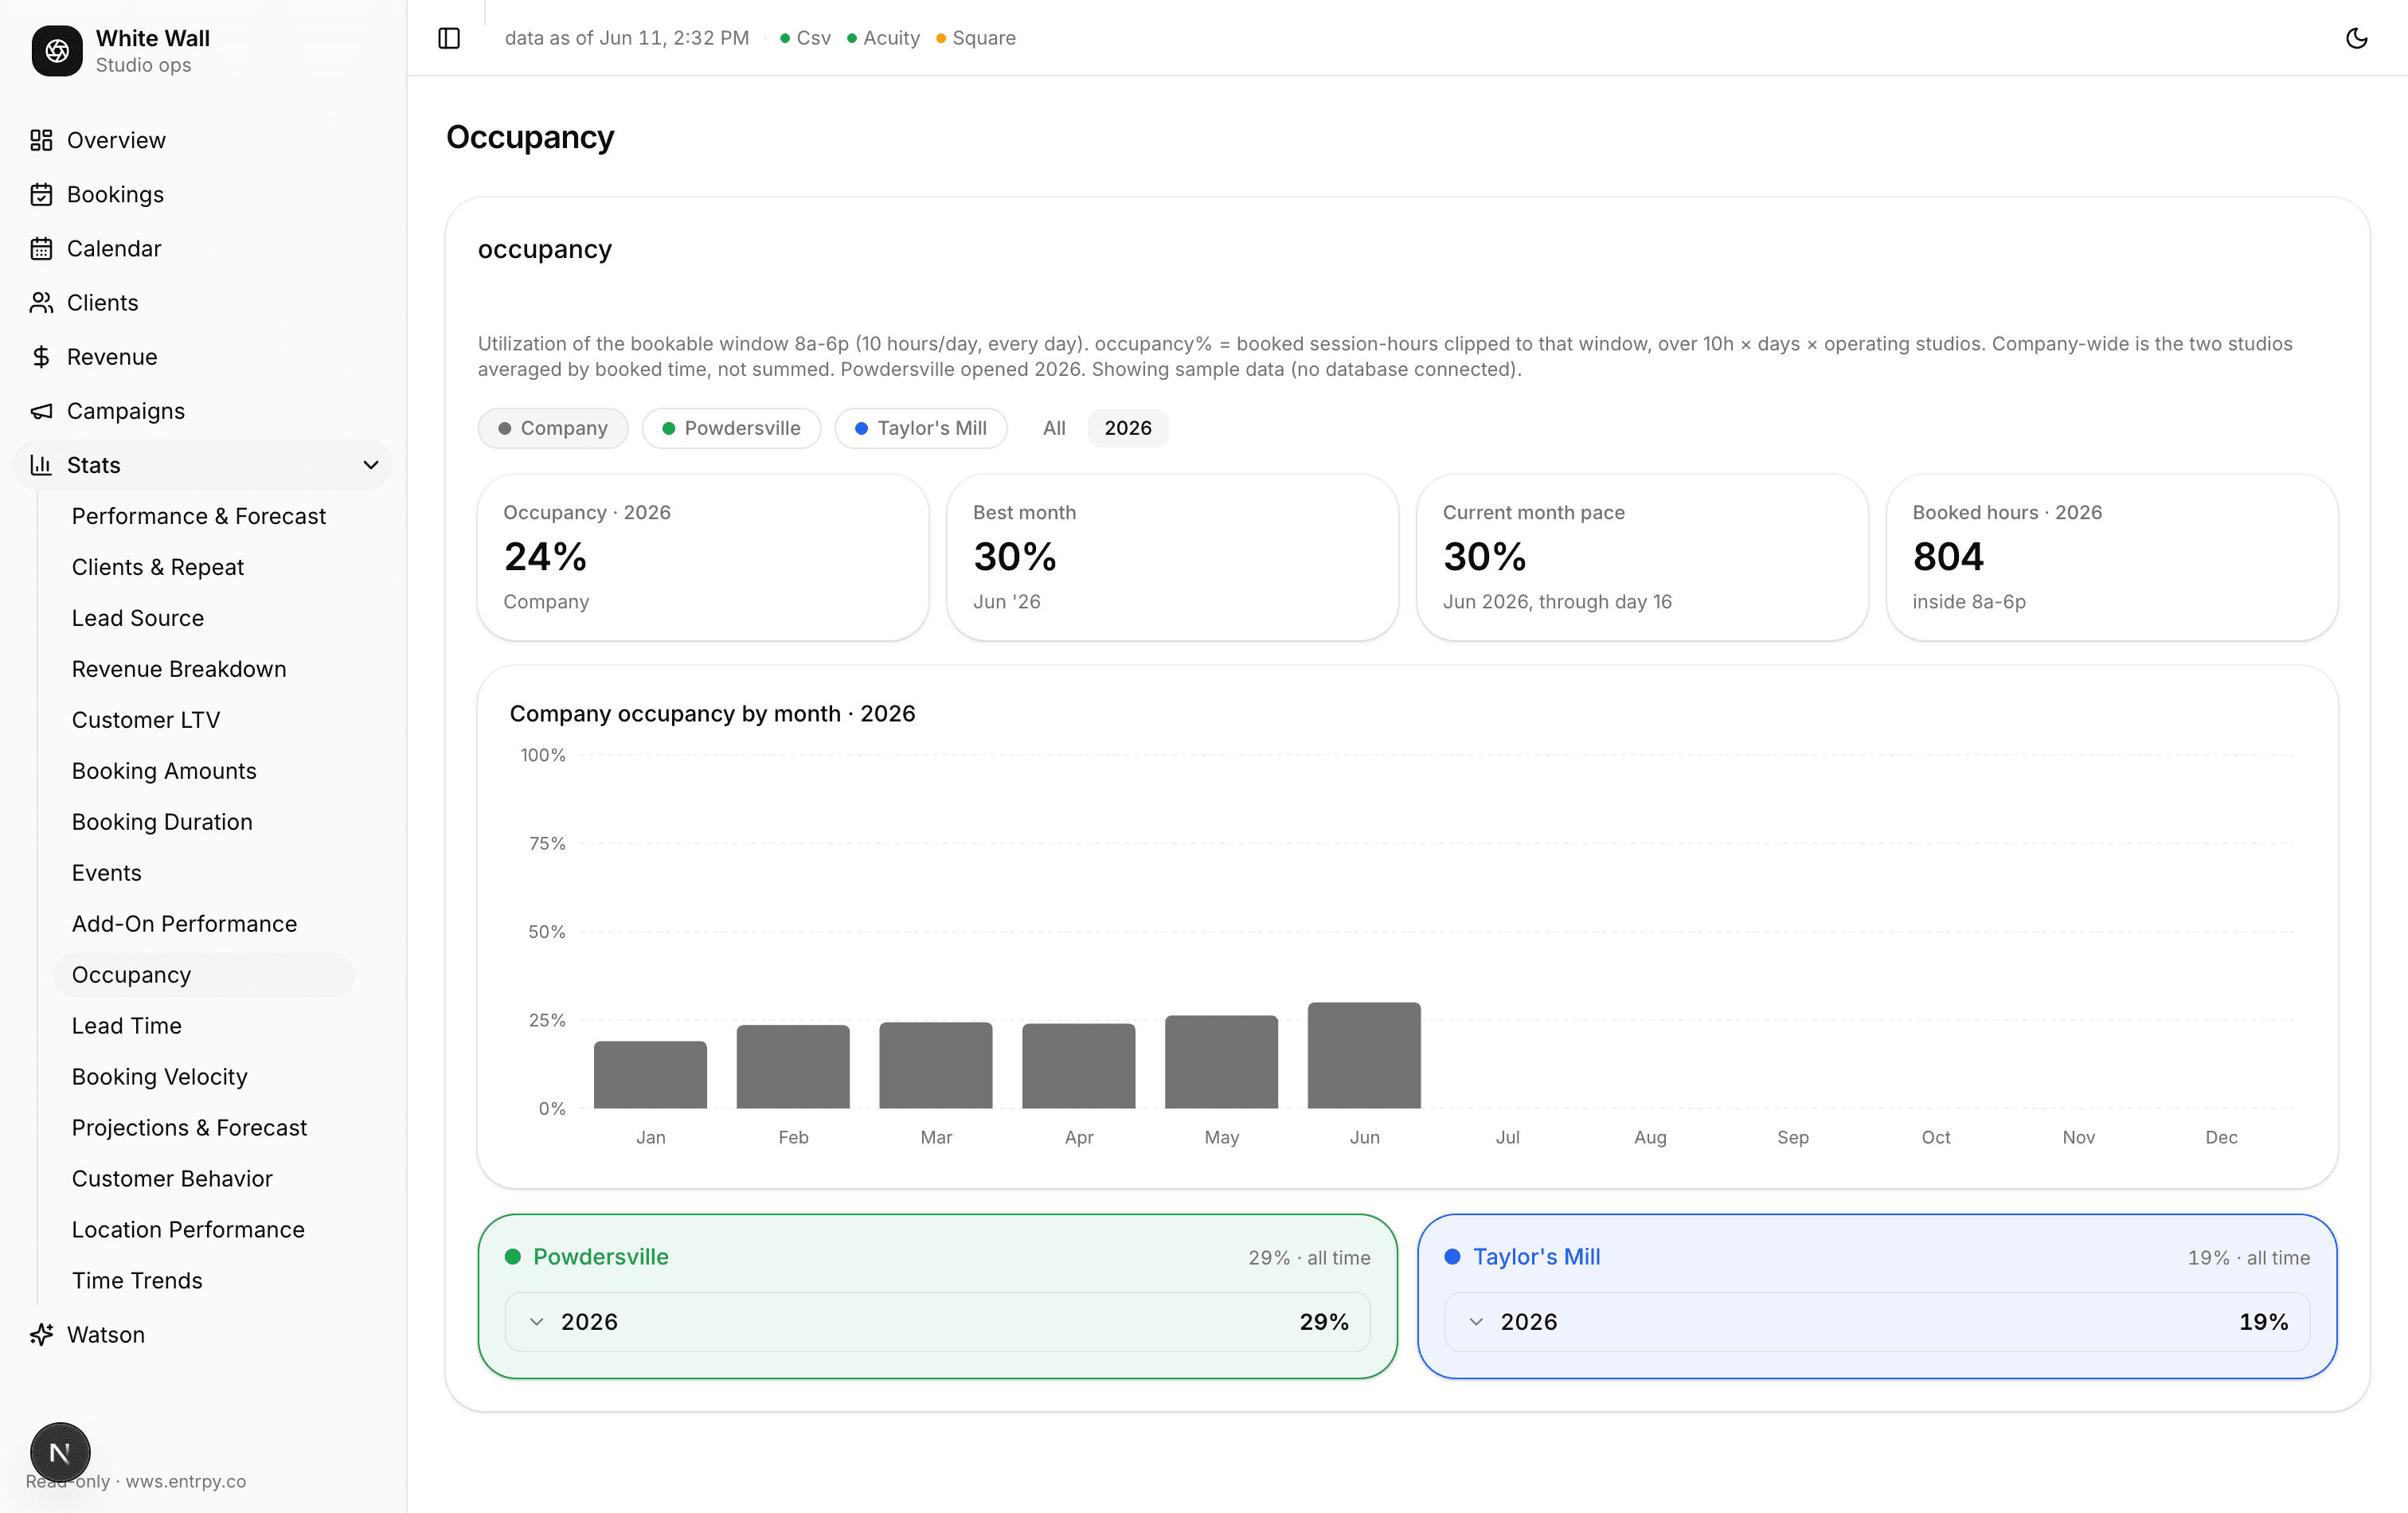Click the Apr occupancy bar

1079,1066
